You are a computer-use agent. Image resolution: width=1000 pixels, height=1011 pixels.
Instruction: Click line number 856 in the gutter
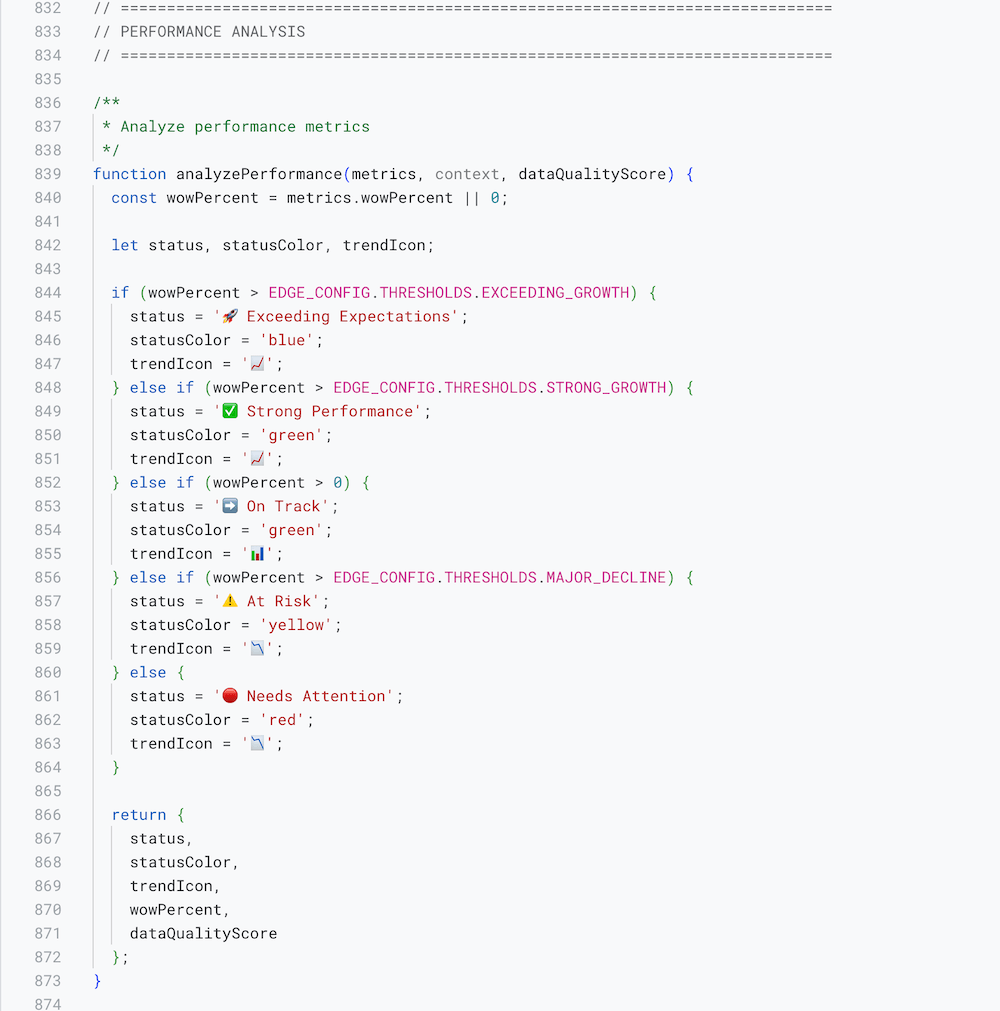tap(48, 577)
